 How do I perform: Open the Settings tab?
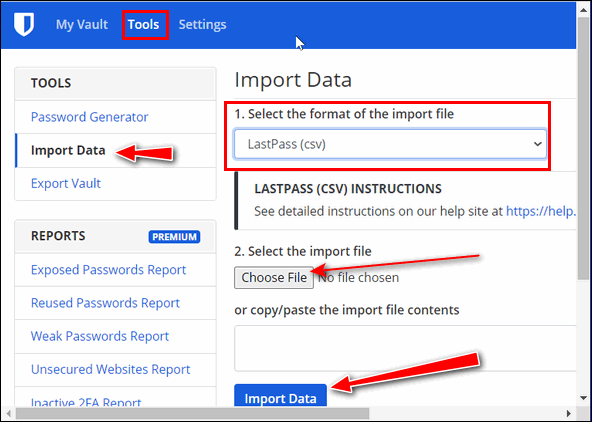coord(202,25)
